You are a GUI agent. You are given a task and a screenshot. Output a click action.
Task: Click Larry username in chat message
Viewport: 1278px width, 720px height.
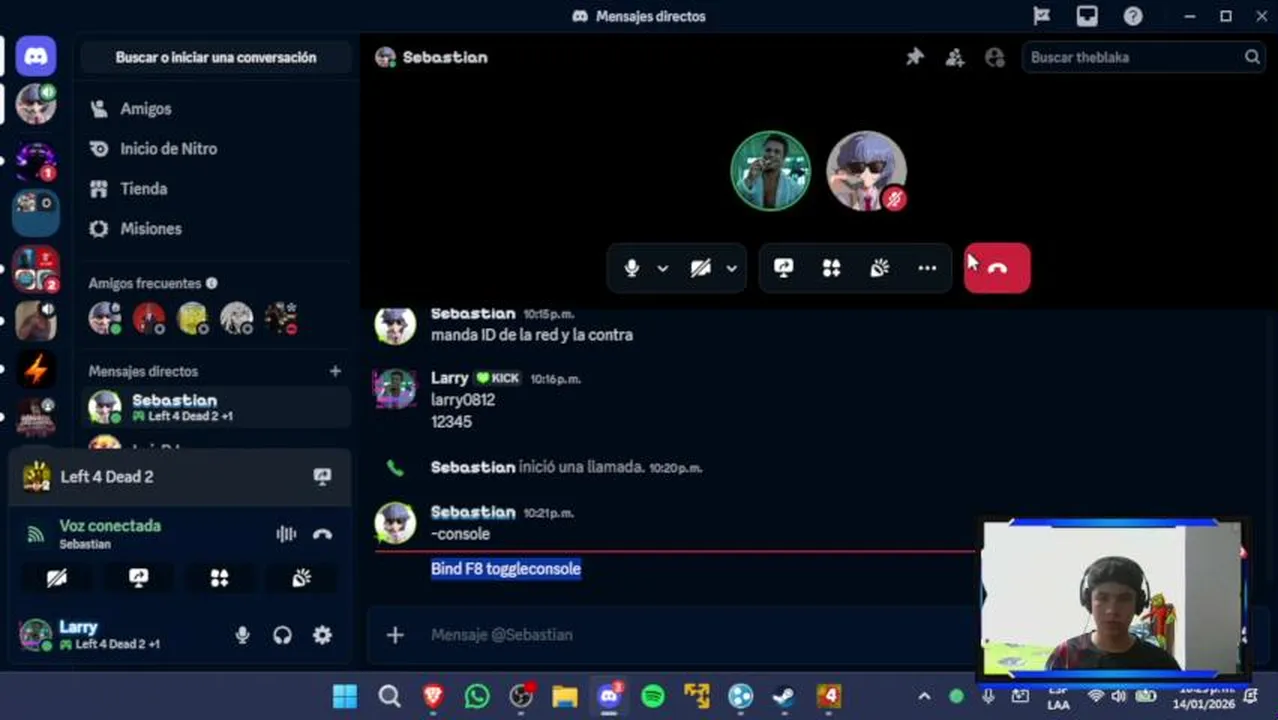pyautogui.click(x=450, y=378)
